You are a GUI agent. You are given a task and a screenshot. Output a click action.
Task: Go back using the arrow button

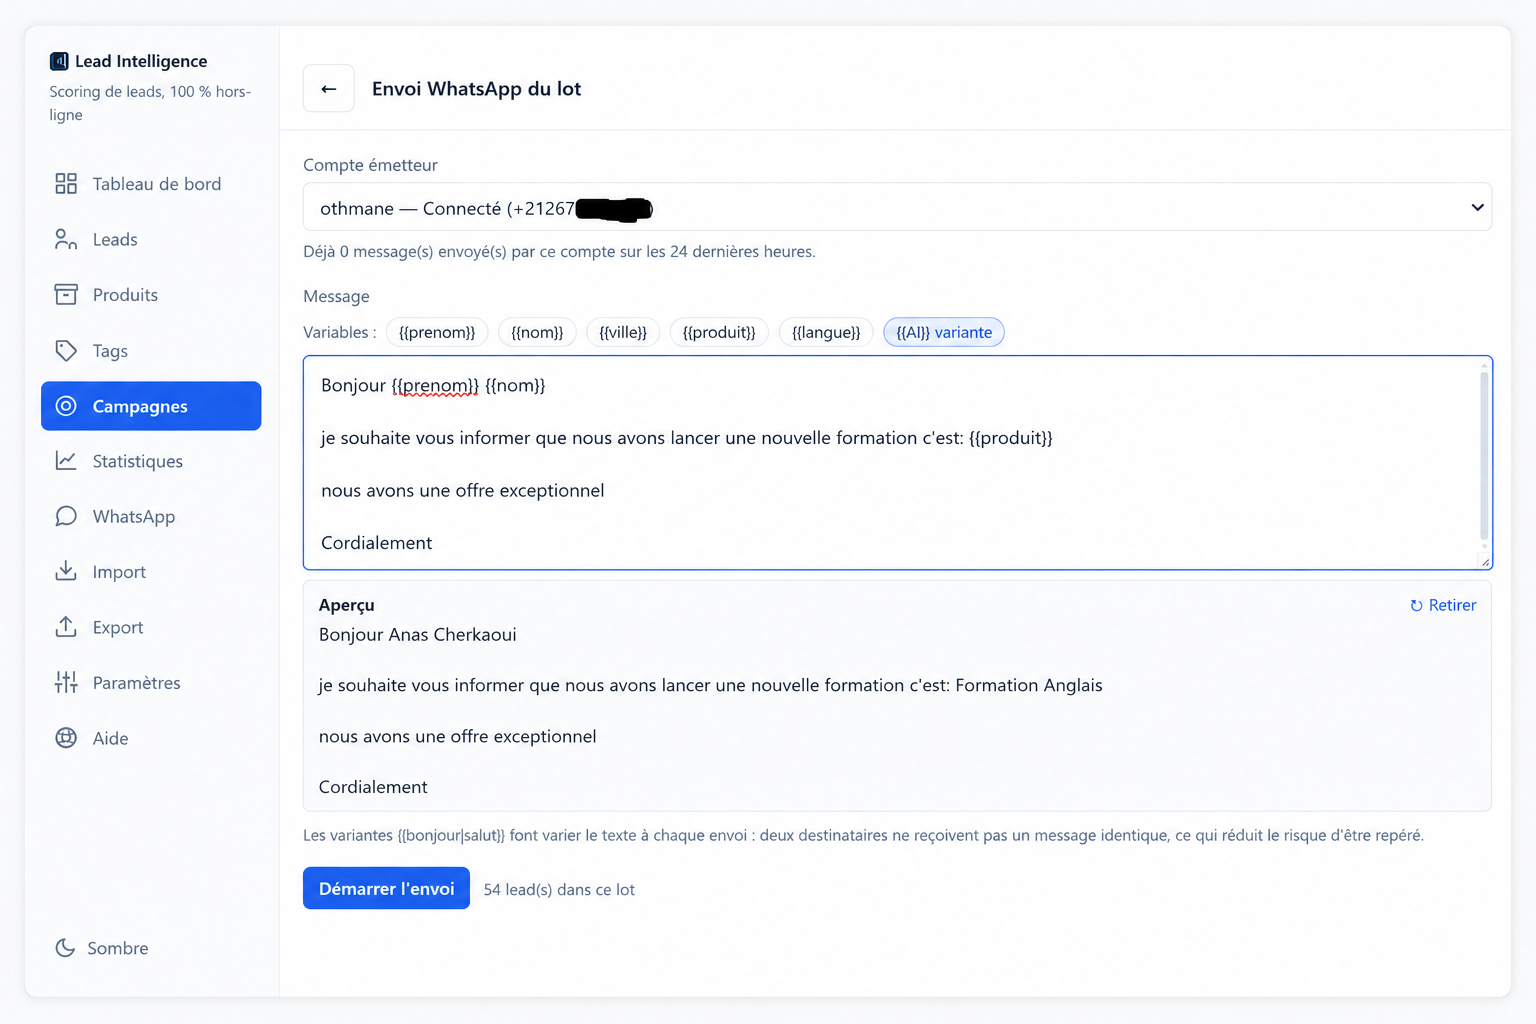[x=329, y=88]
